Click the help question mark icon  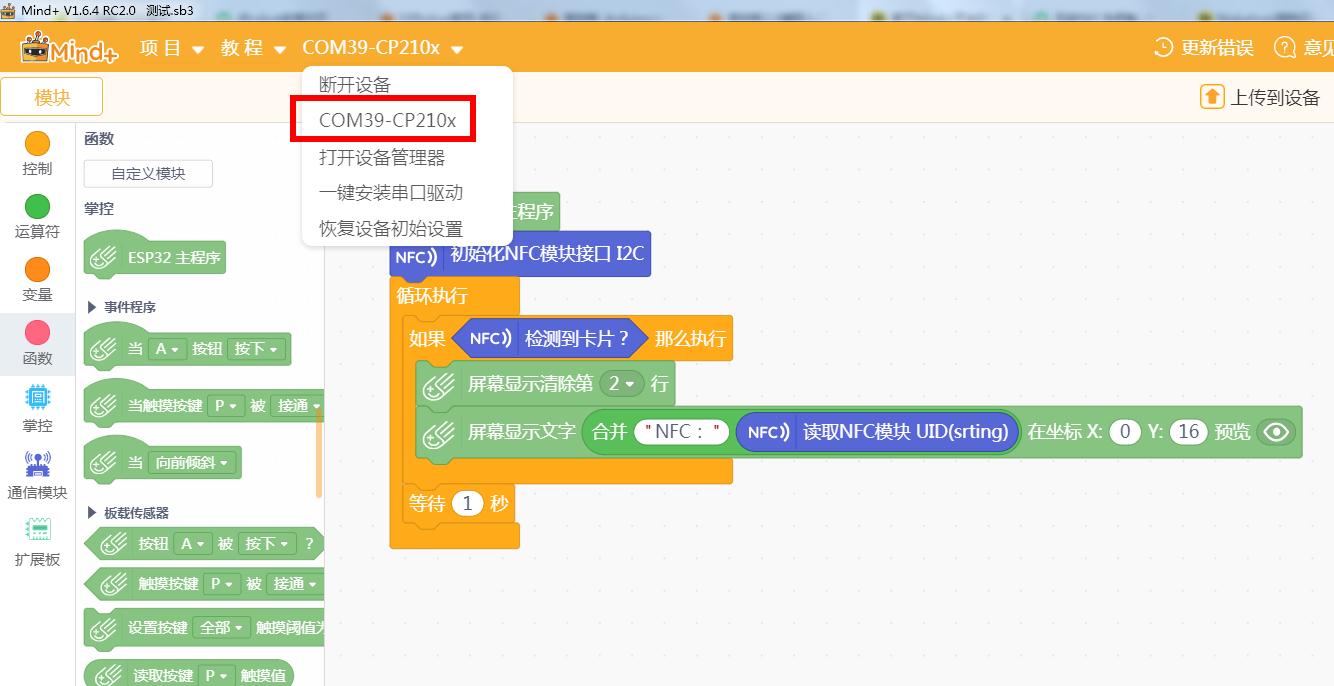1285,47
